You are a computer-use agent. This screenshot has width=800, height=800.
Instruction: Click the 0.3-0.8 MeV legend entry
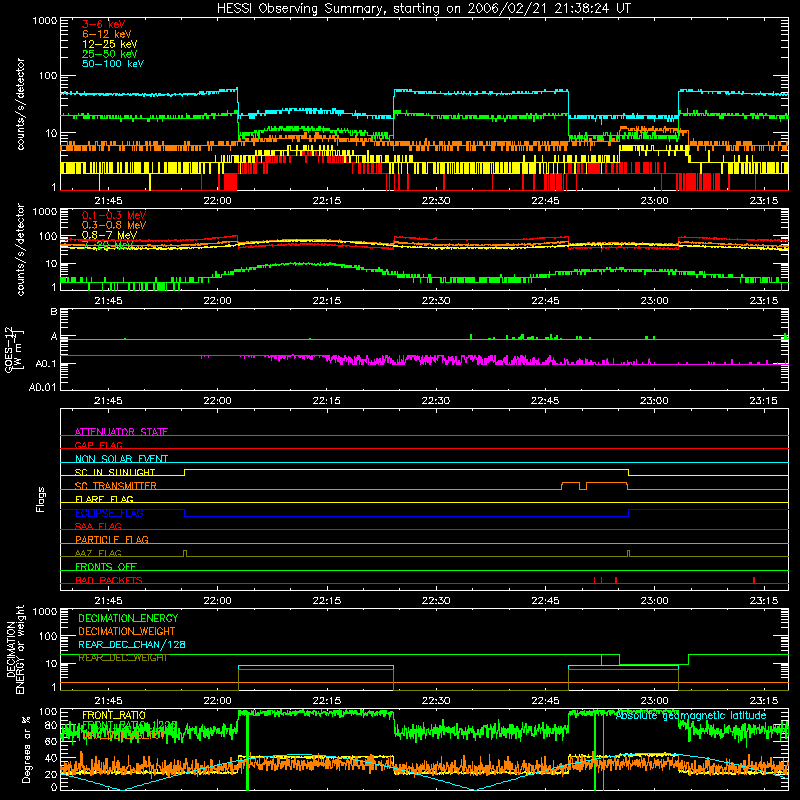tap(114, 225)
